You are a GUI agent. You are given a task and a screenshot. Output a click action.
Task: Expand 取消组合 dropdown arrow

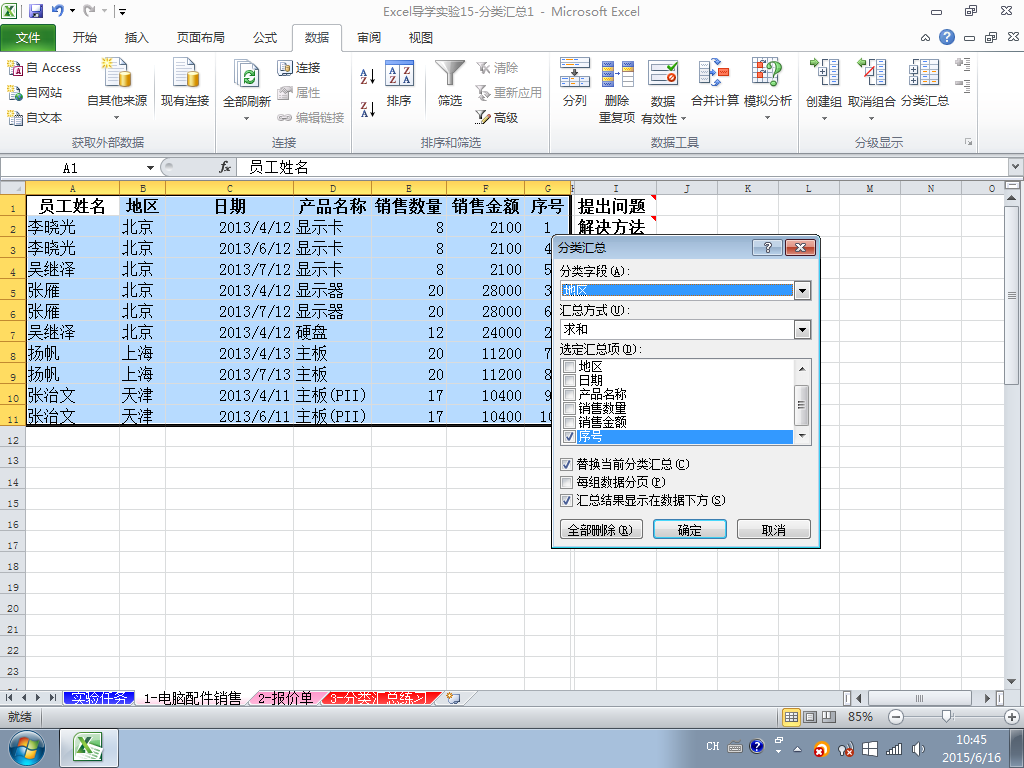click(x=871, y=119)
